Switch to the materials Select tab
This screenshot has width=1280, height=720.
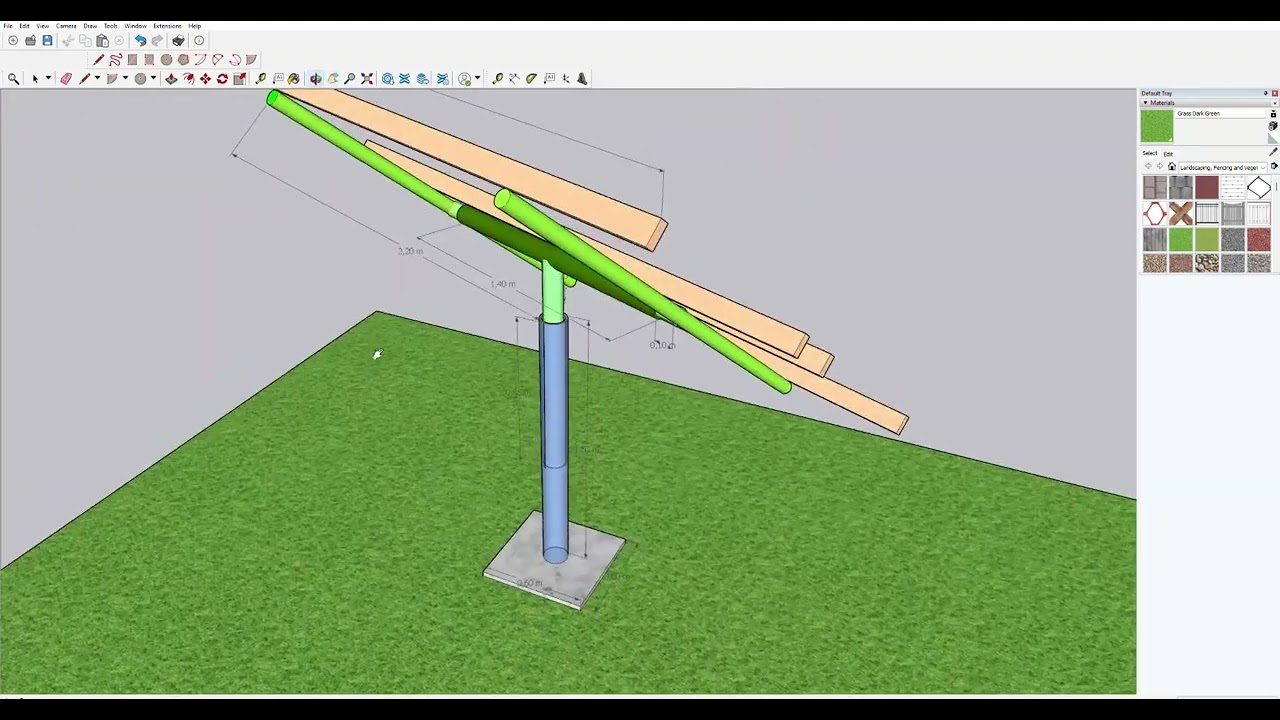1150,153
